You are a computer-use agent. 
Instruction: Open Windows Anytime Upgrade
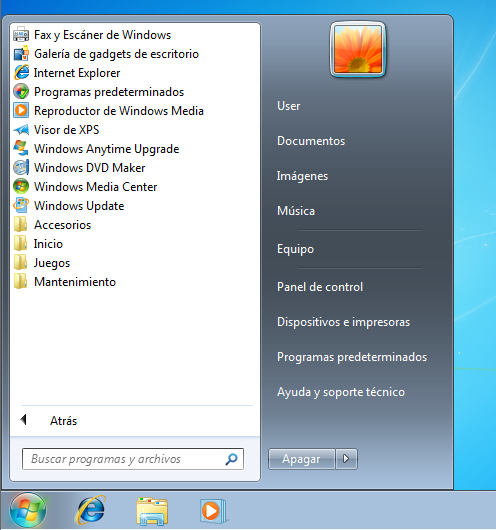[x=96, y=149]
